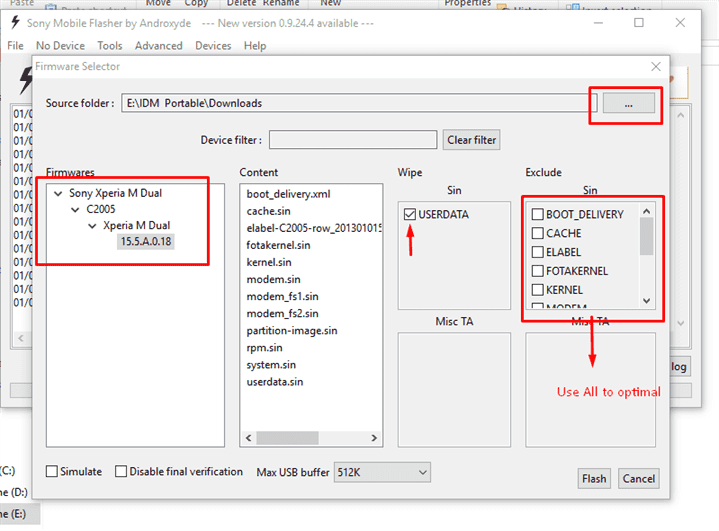The height and width of the screenshot is (531, 719).
Task: Select modem_fs2.sin in Content list
Action: pos(282,314)
